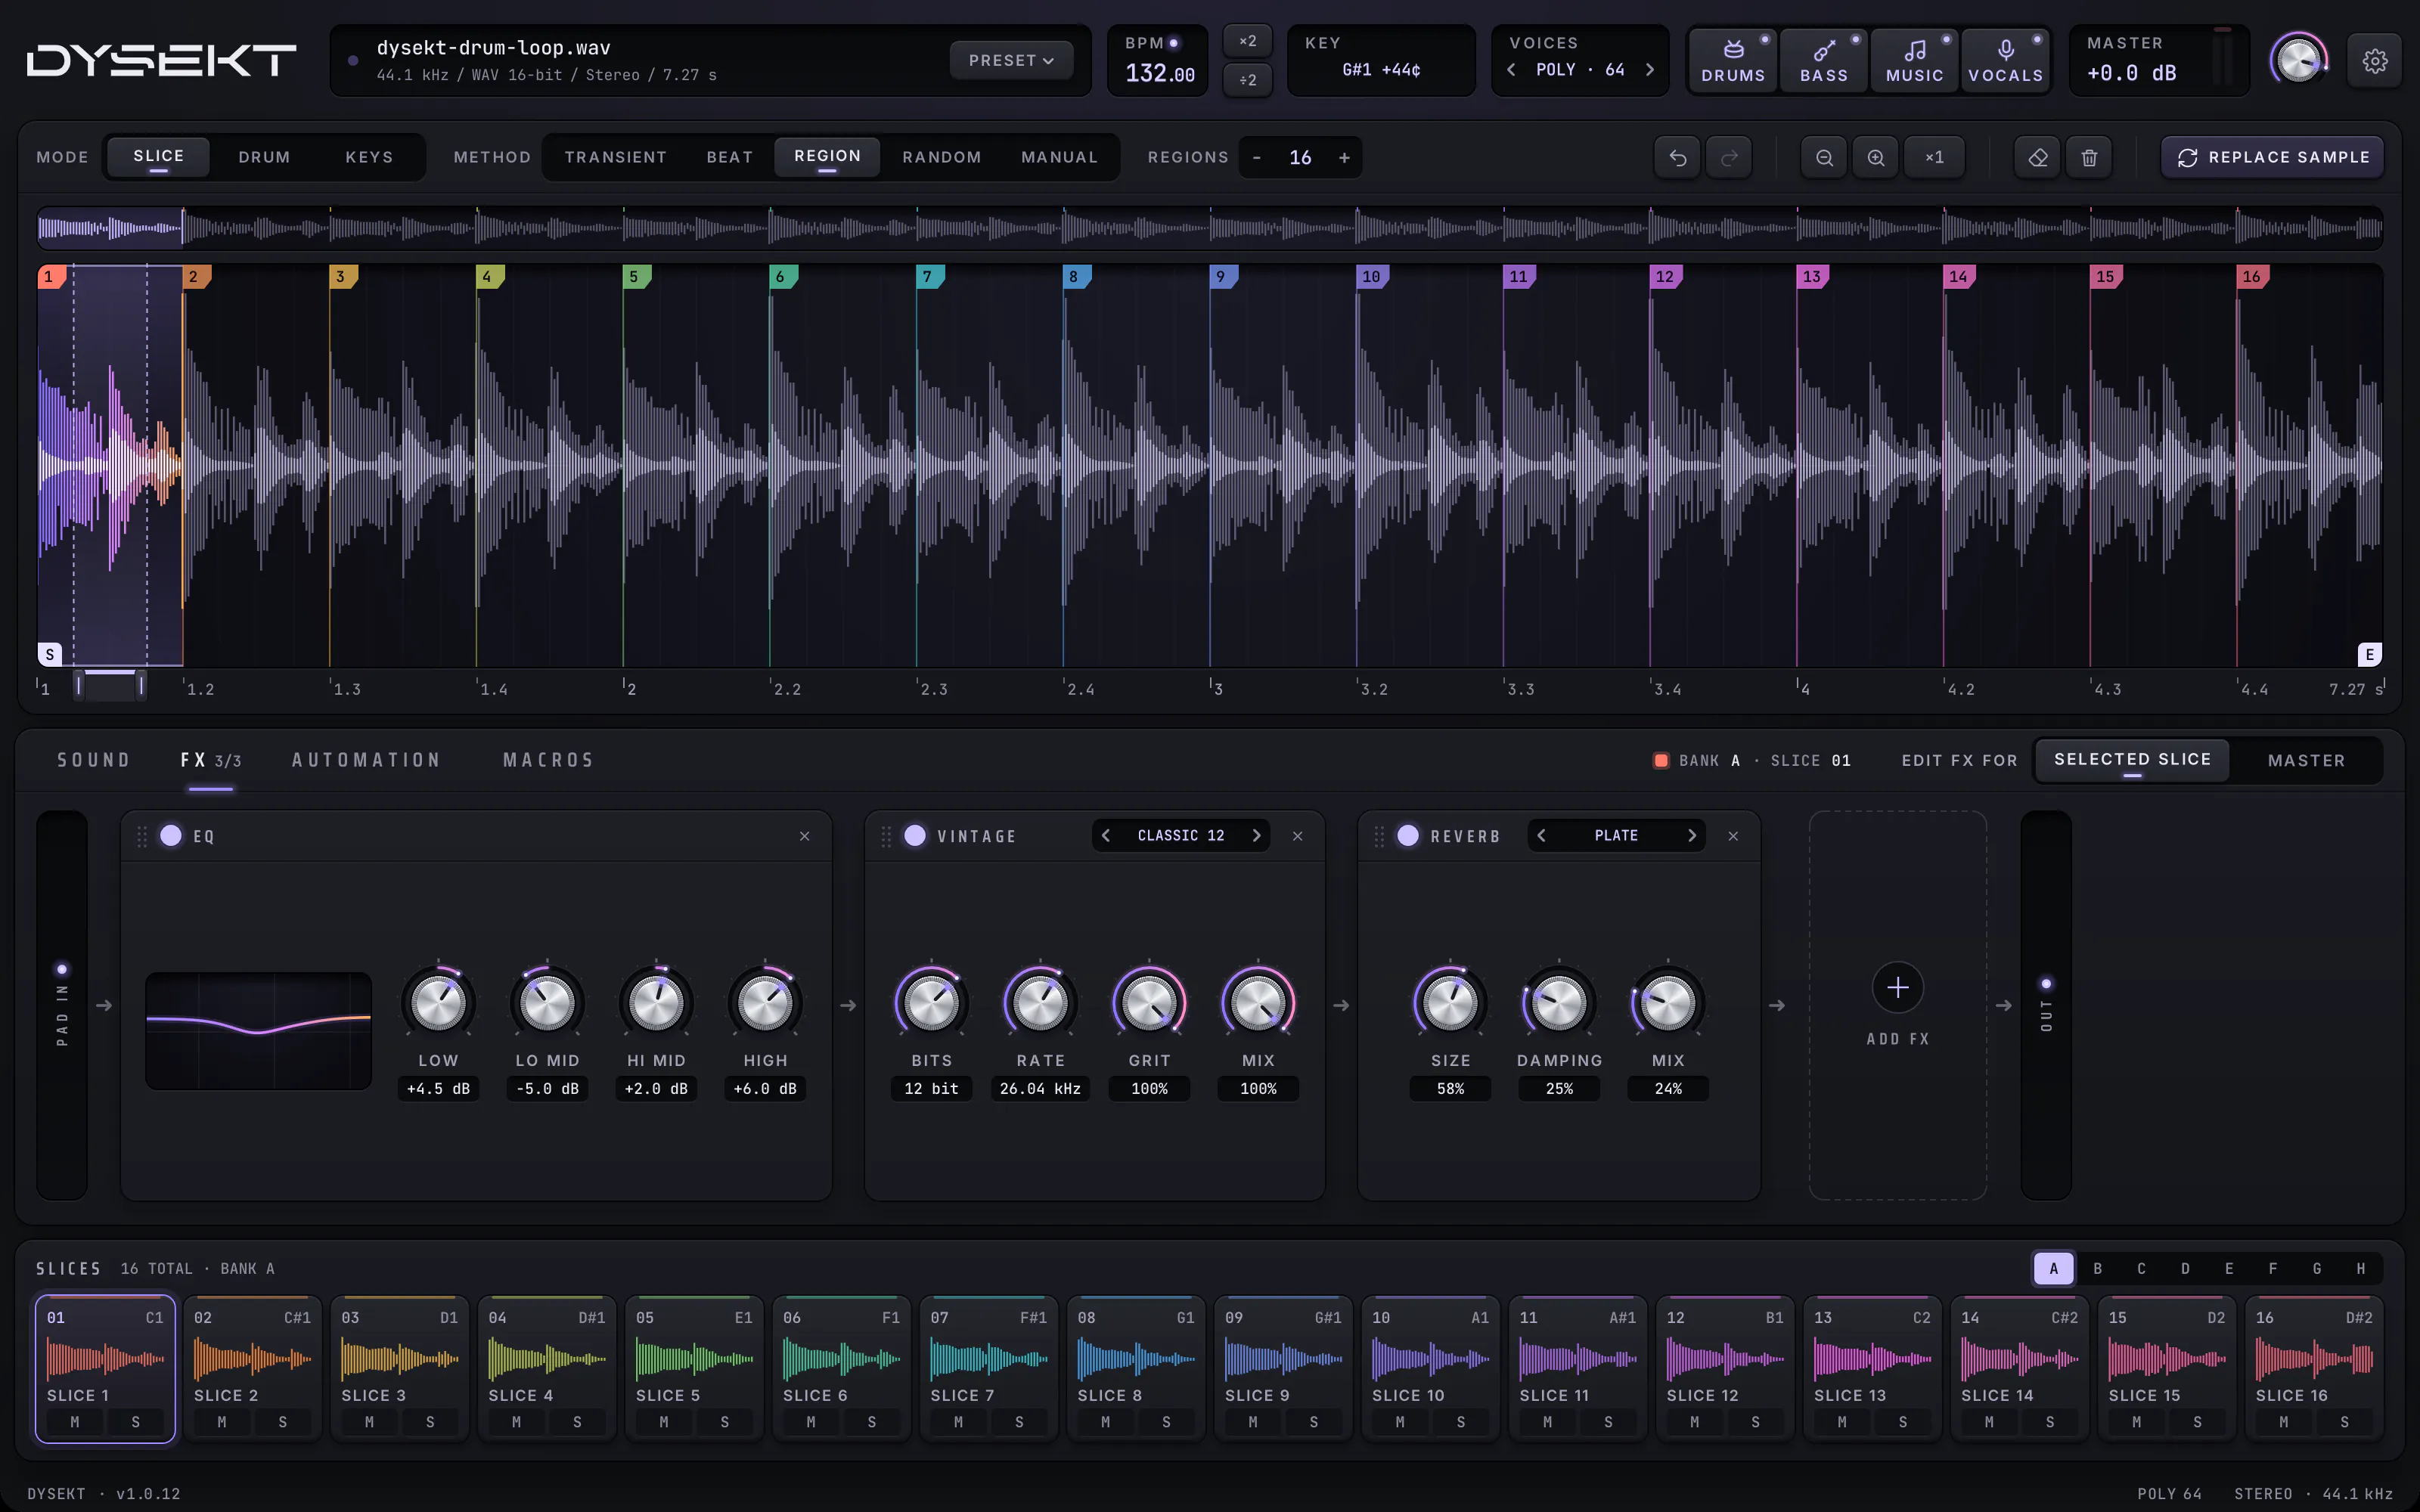This screenshot has height=1512, width=2420.
Task: Previous reverb type before PLATE
Action: (1541, 836)
